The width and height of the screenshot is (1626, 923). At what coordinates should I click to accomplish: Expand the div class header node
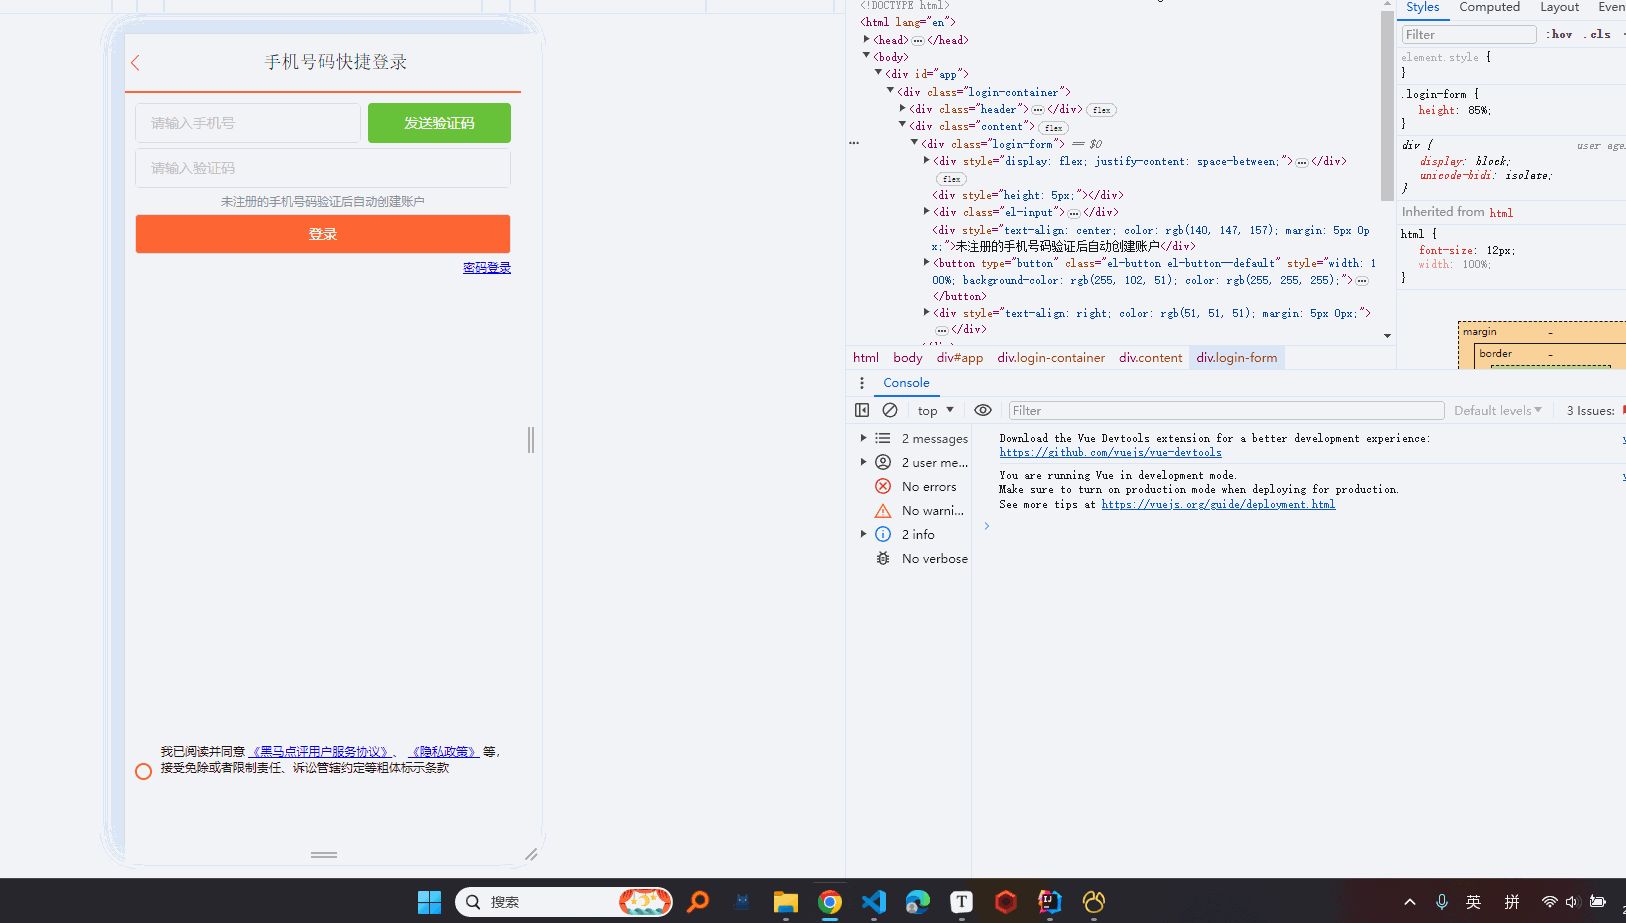[903, 108]
